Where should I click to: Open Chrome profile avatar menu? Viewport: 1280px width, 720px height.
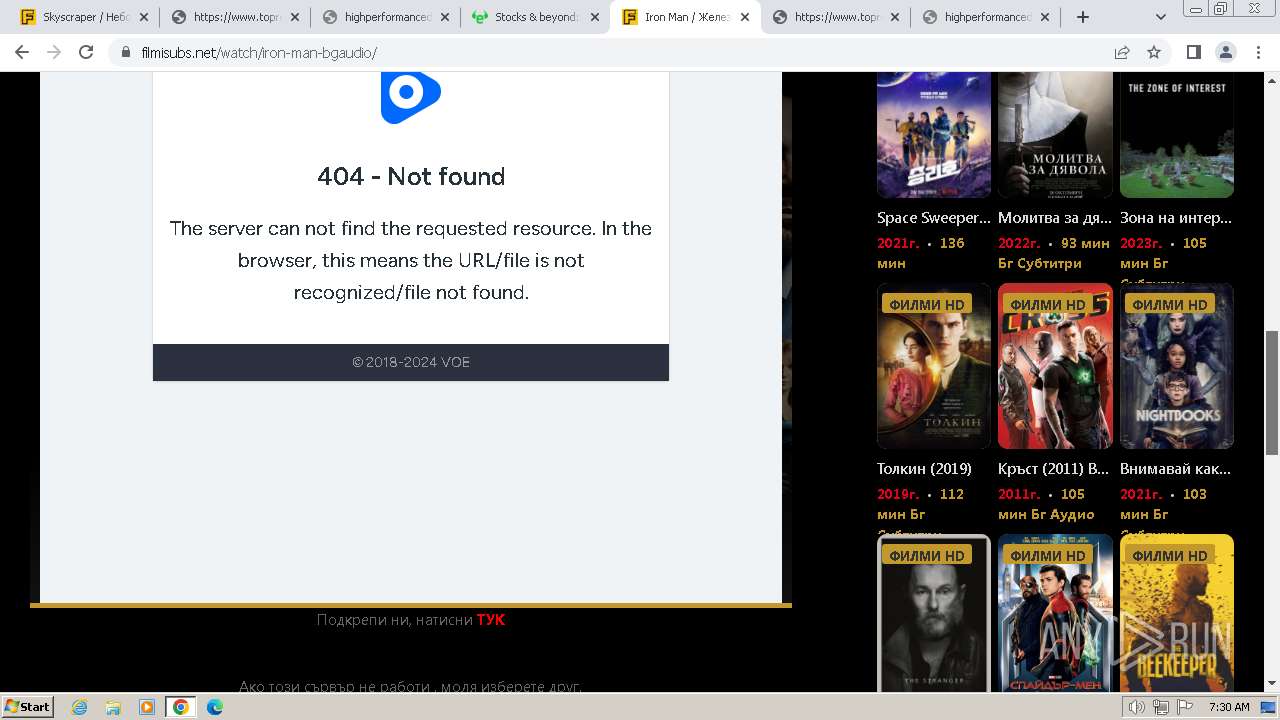pos(1226,52)
